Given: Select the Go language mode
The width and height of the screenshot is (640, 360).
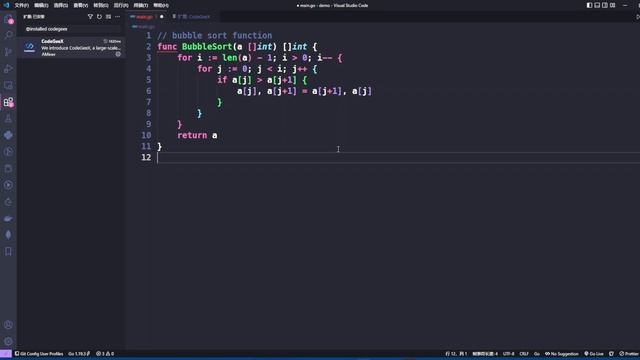Looking at the screenshot, I should pos(537,353).
